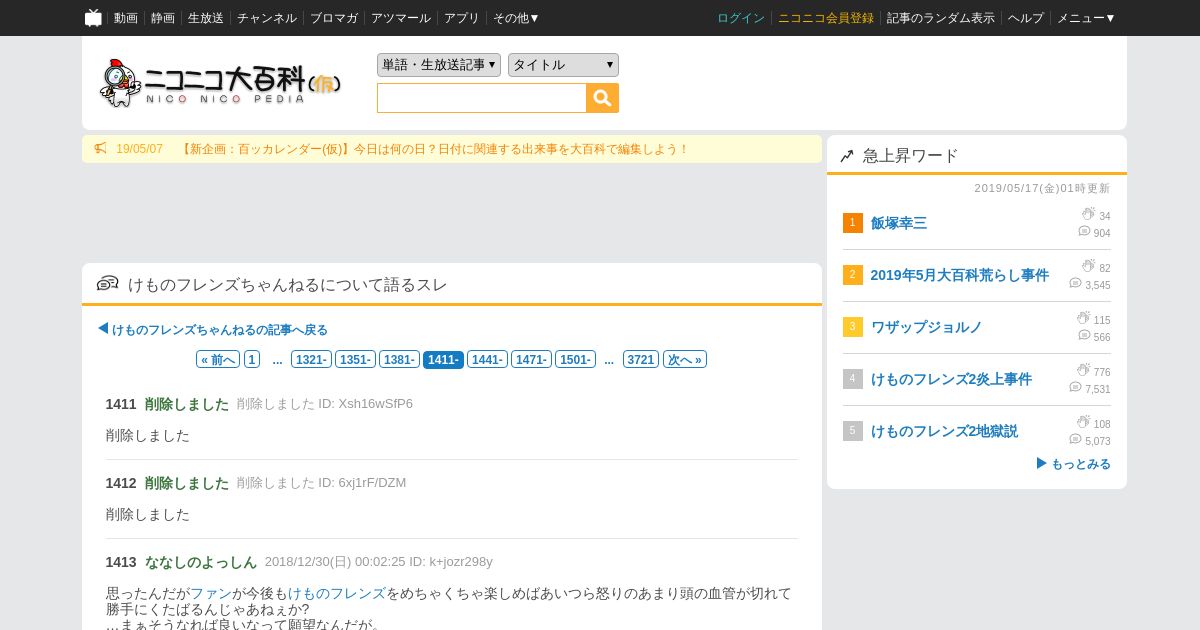The height and width of the screenshot is (630, 1200).
Task: Open the タイトル search-type dropdown
Action: [563, 65]
